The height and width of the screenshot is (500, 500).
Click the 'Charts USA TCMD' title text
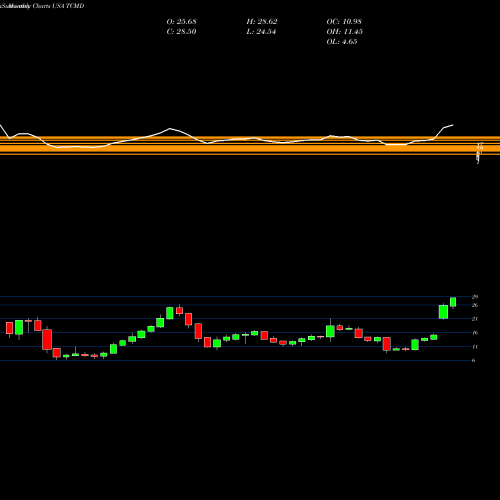(x=58, y=6)
